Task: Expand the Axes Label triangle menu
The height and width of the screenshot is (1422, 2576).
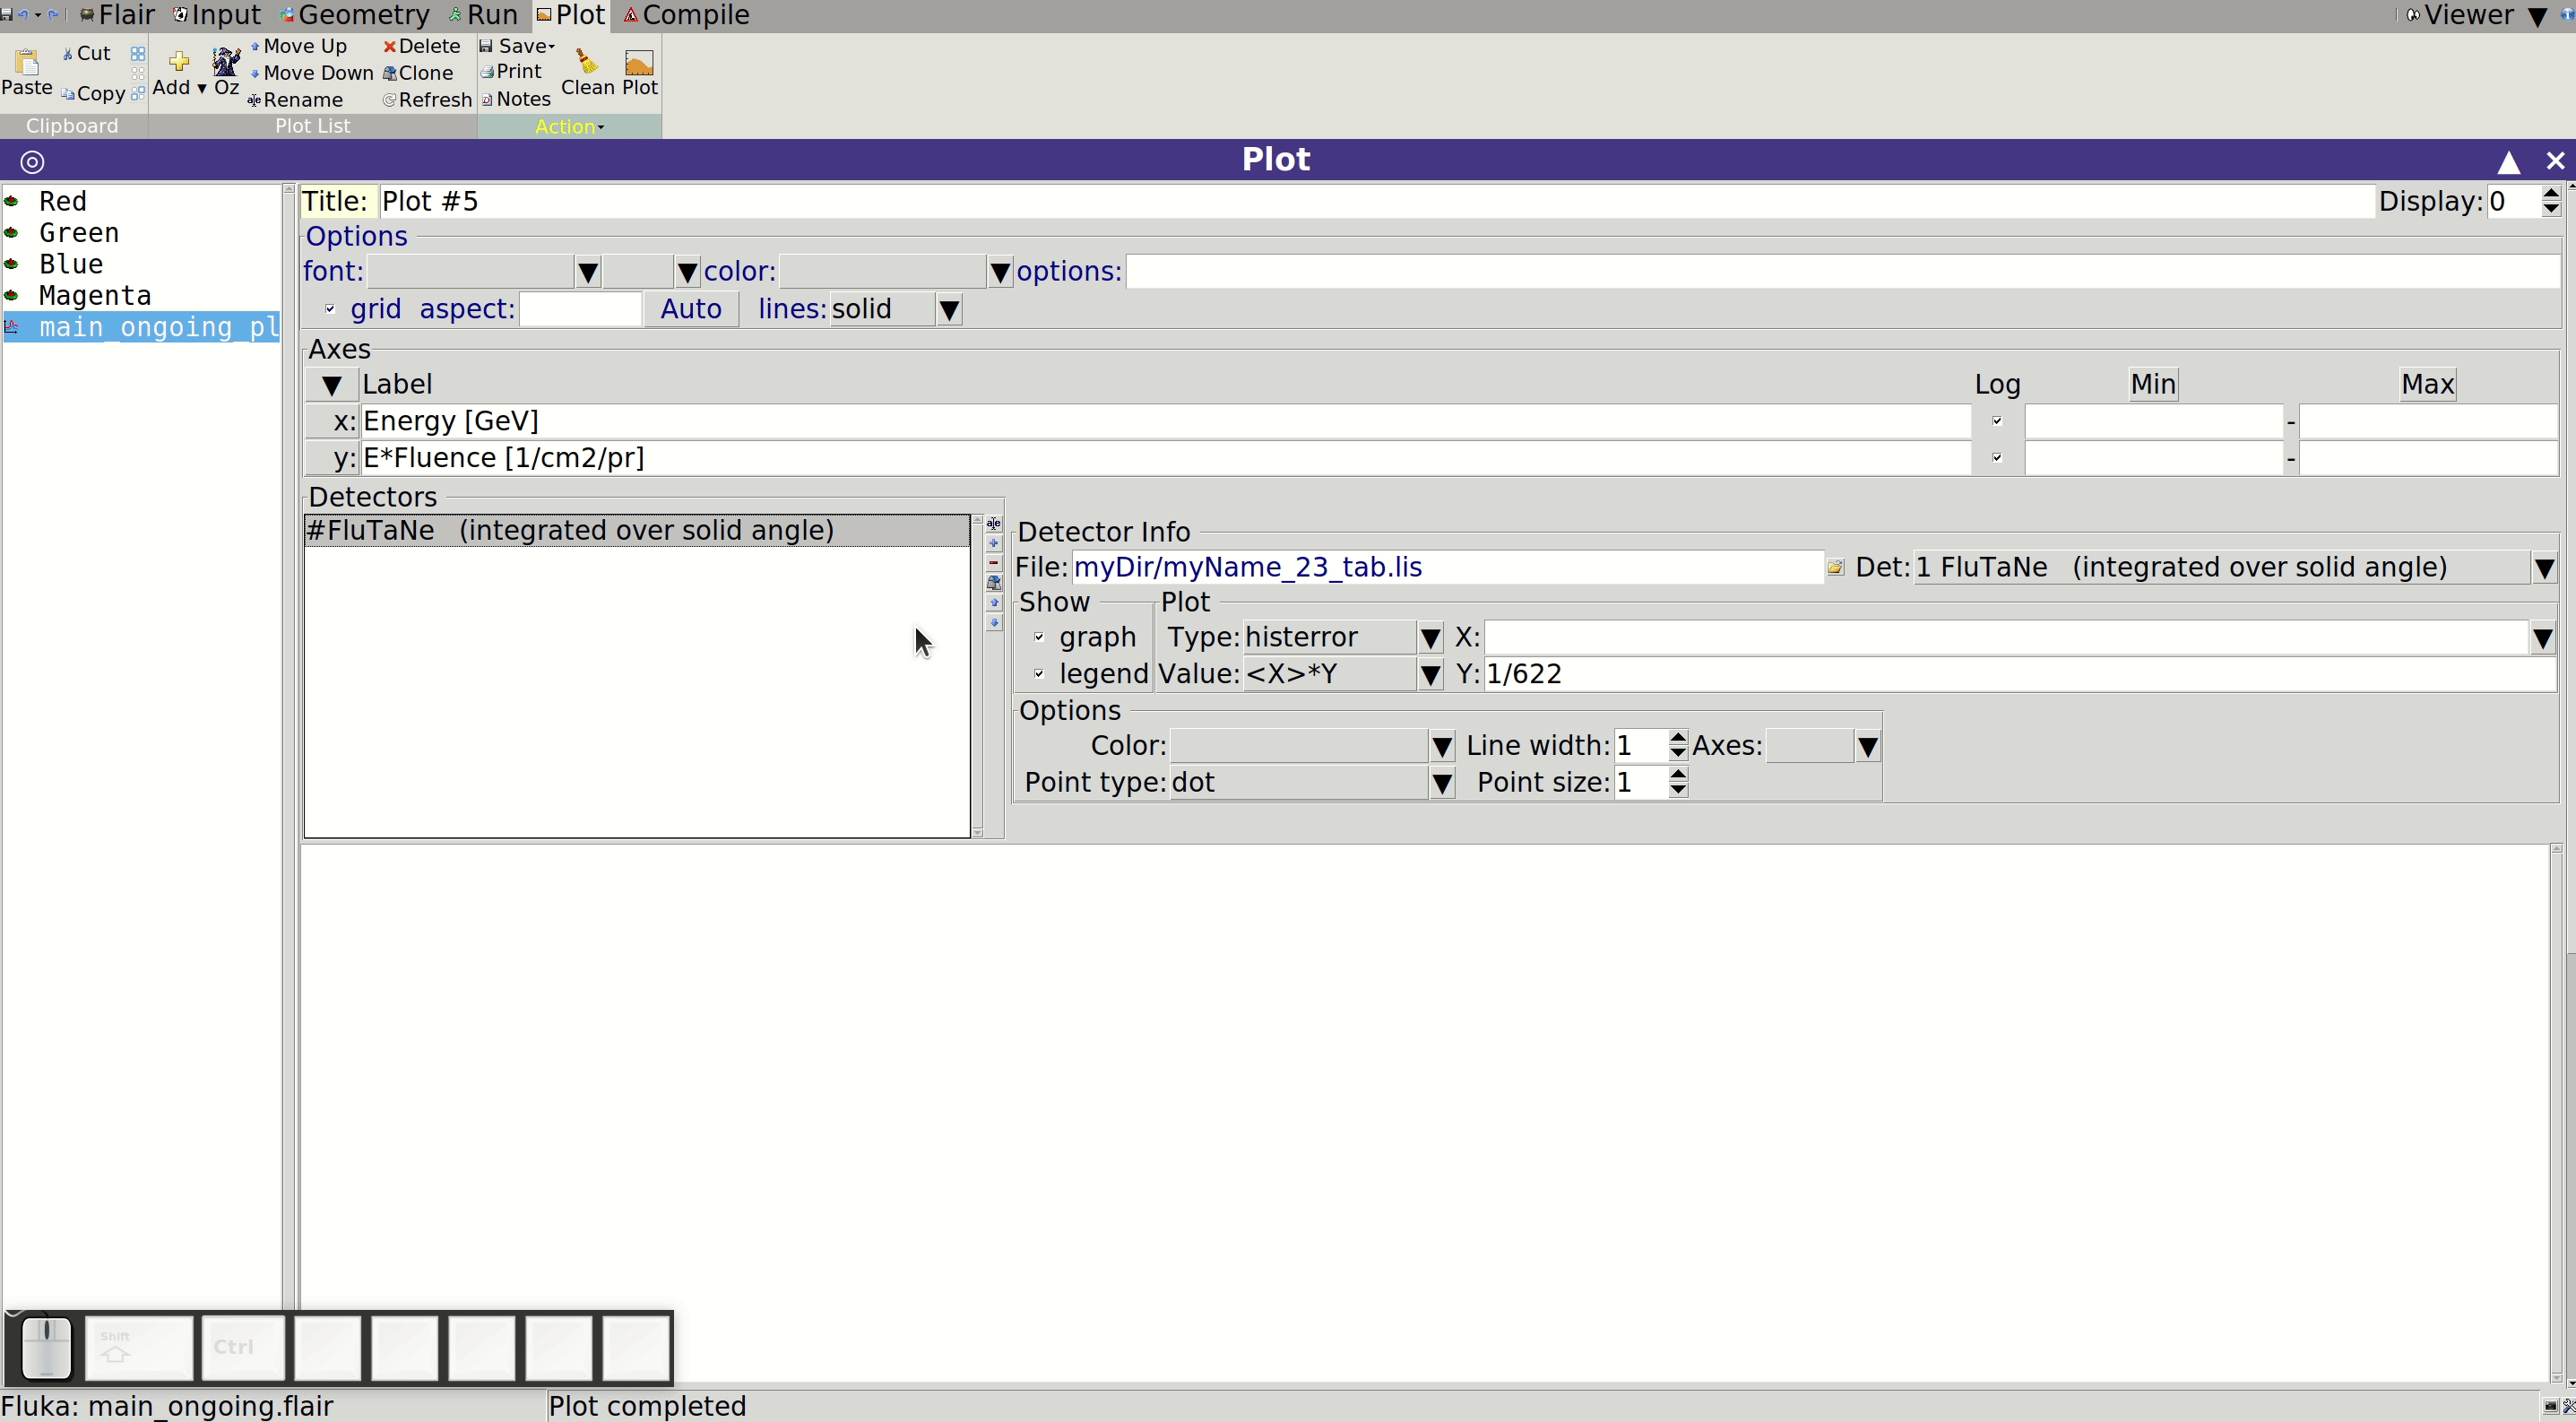Action: 332,385
